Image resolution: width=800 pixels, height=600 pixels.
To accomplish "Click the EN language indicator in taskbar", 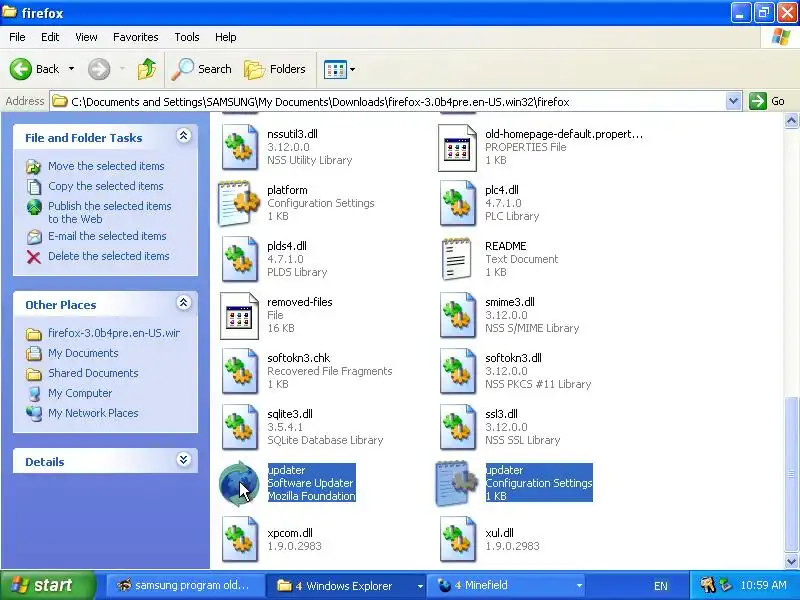I will pos(661,586).
